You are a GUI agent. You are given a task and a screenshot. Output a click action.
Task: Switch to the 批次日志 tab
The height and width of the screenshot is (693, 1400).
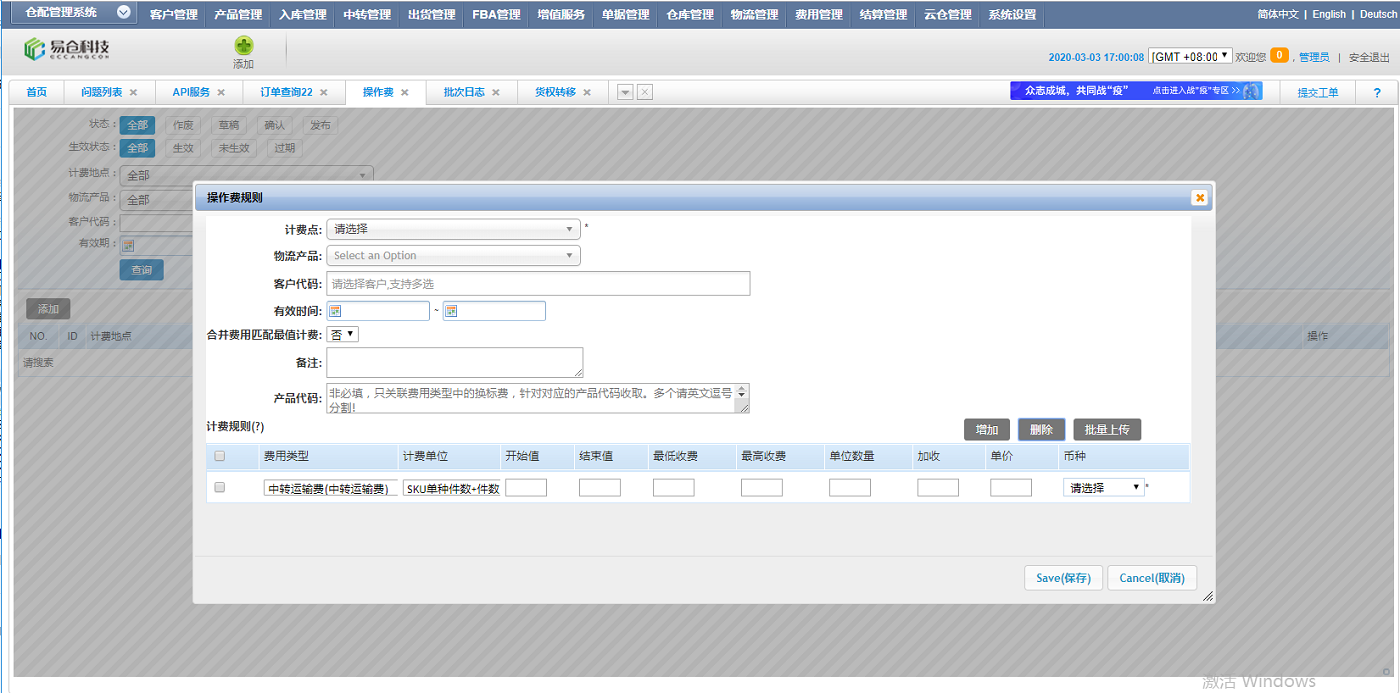pyautogui.click(x=464, y=92)
